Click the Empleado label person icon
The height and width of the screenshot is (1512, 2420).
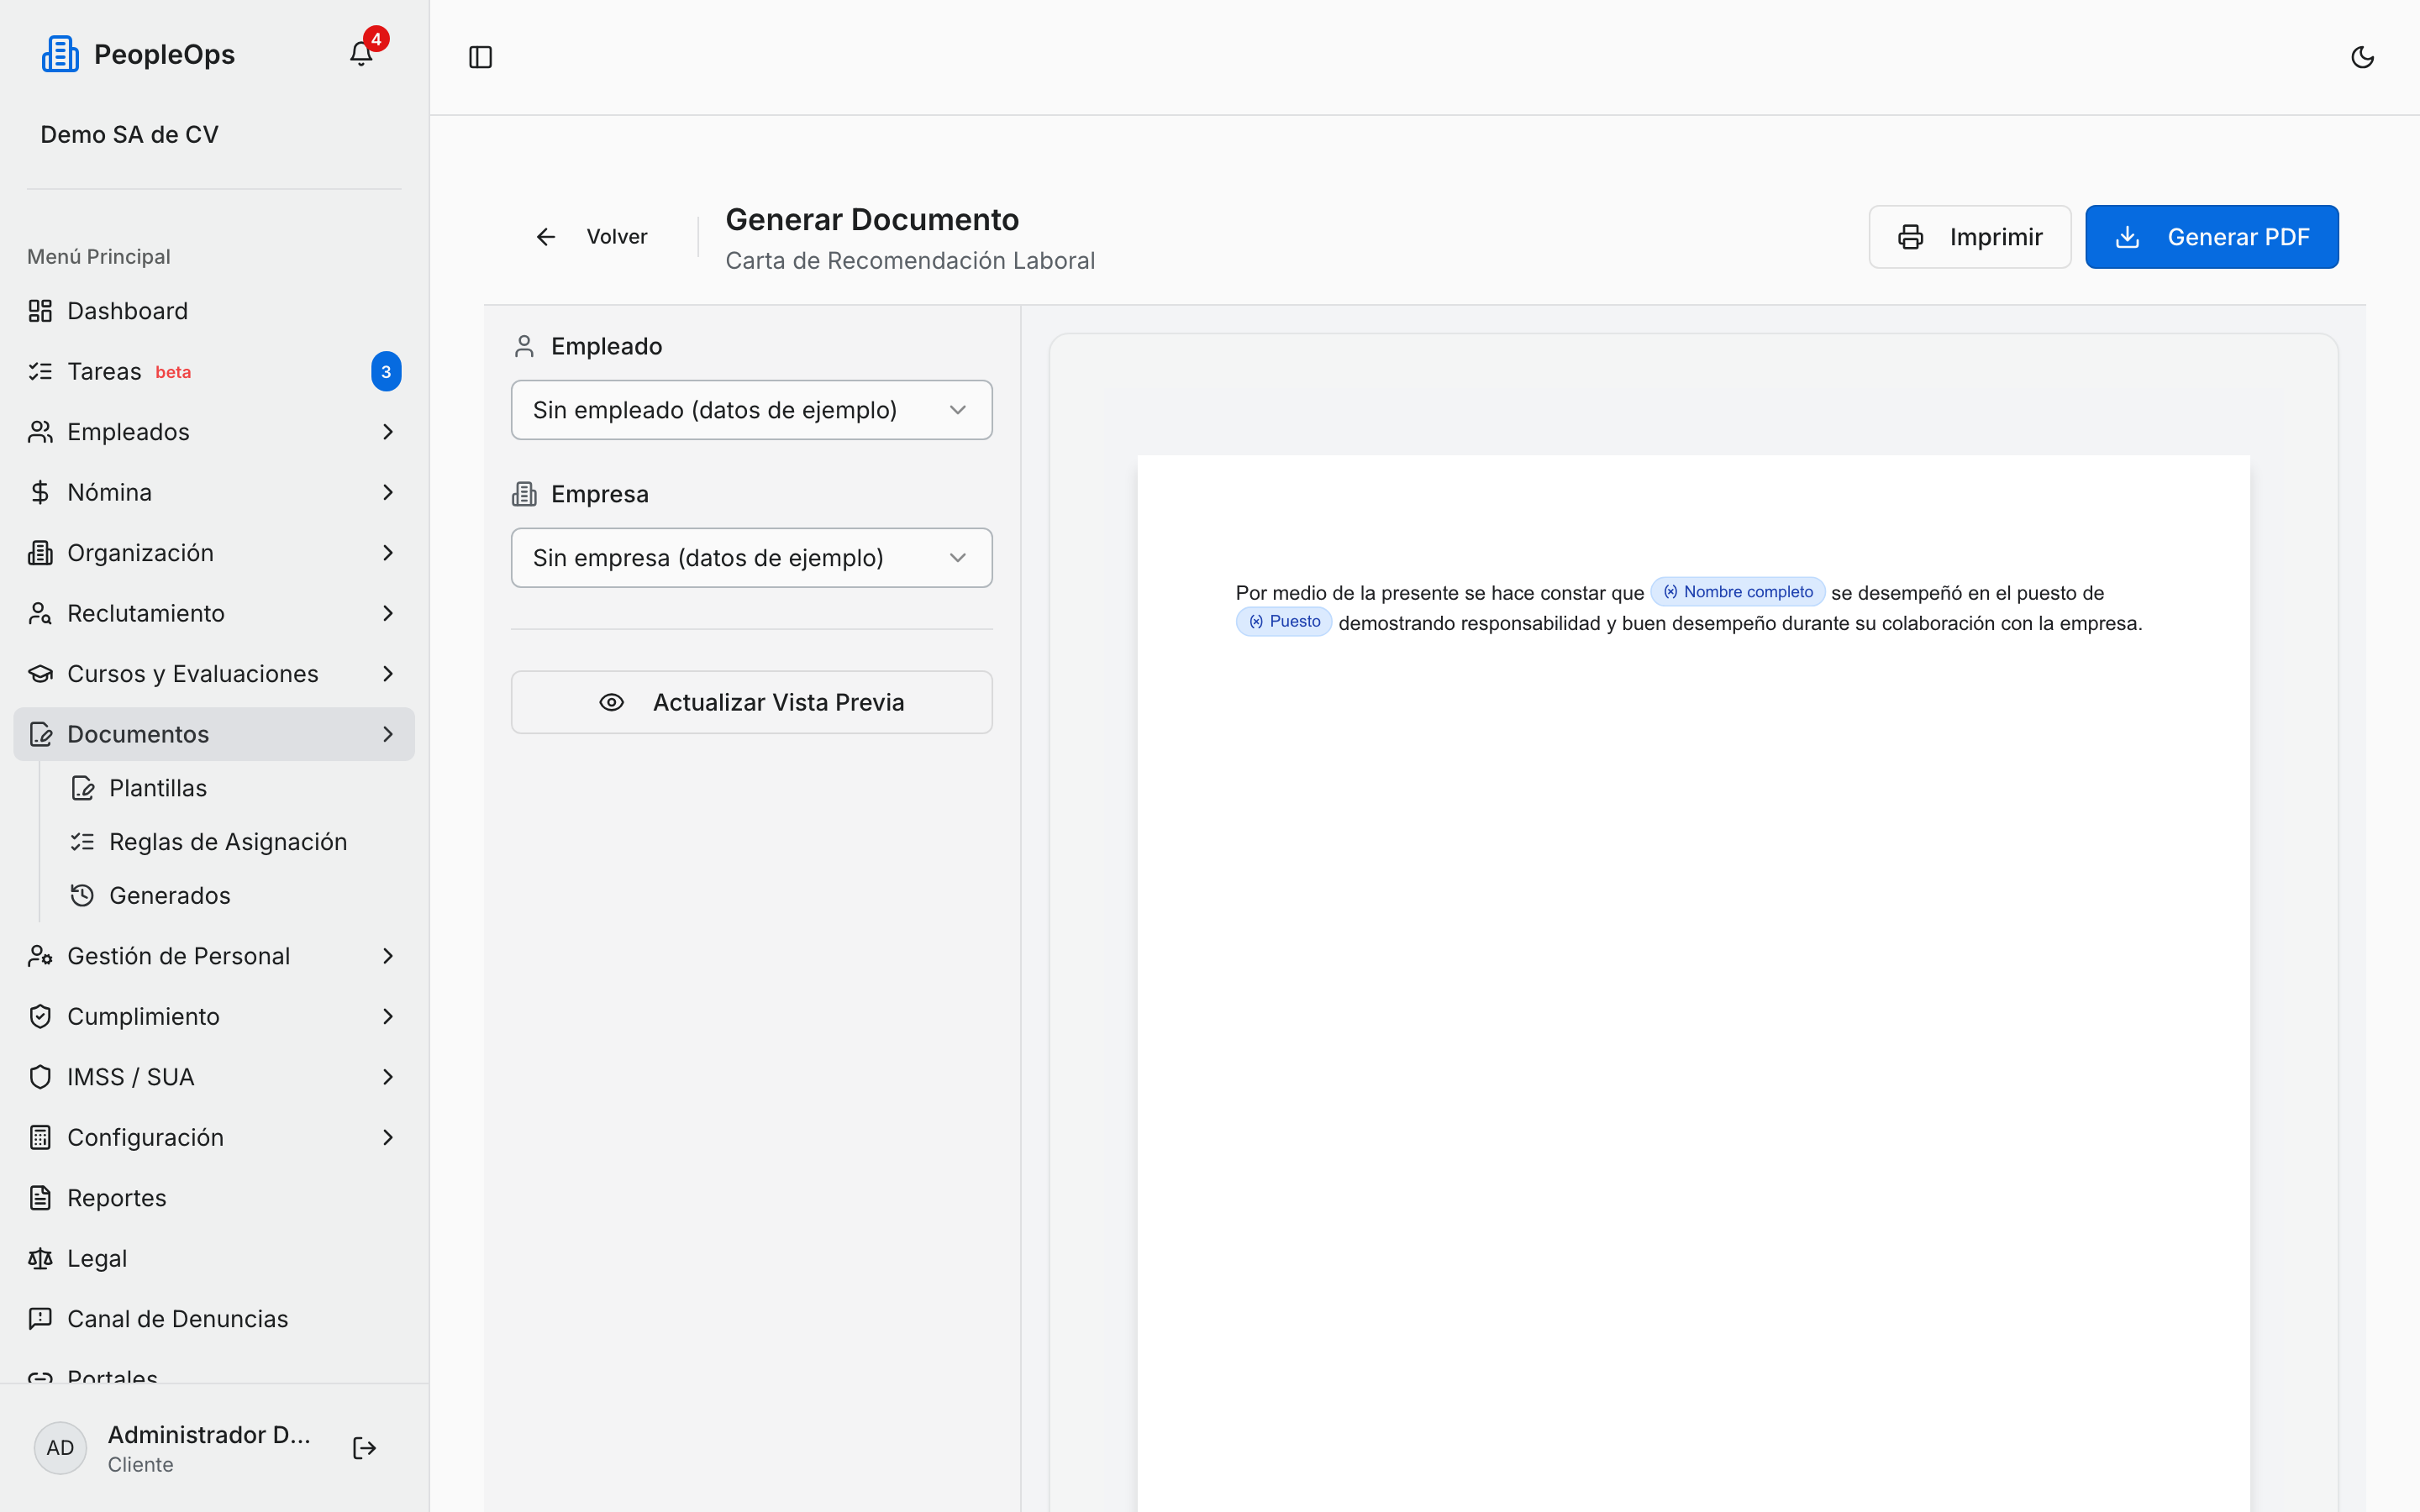(x=524, y=346)
